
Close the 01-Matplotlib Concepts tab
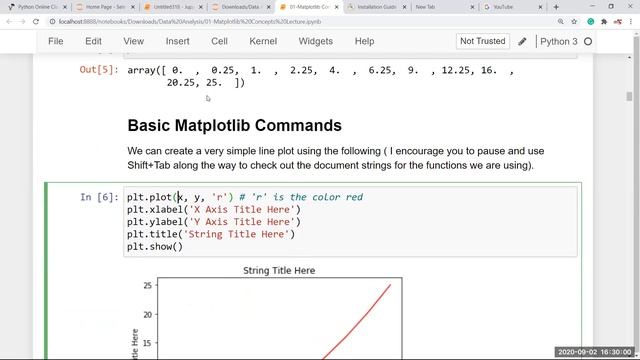point(336,7)
